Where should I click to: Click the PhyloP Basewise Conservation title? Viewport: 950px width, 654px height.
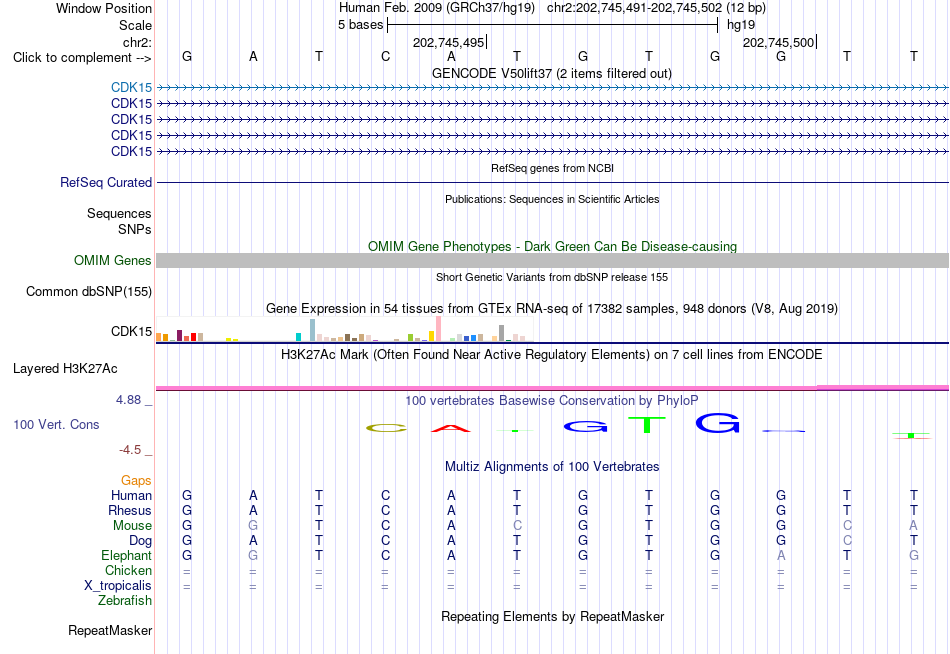tap(551, 401)
